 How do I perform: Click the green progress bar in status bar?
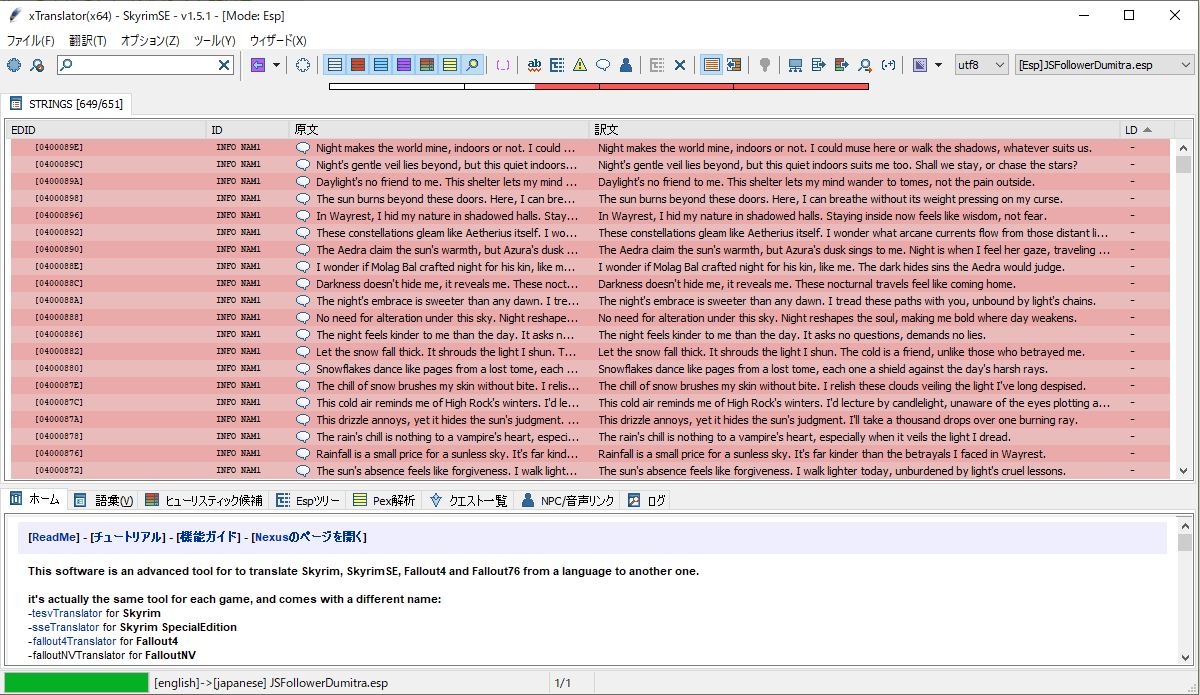[76, 683]
